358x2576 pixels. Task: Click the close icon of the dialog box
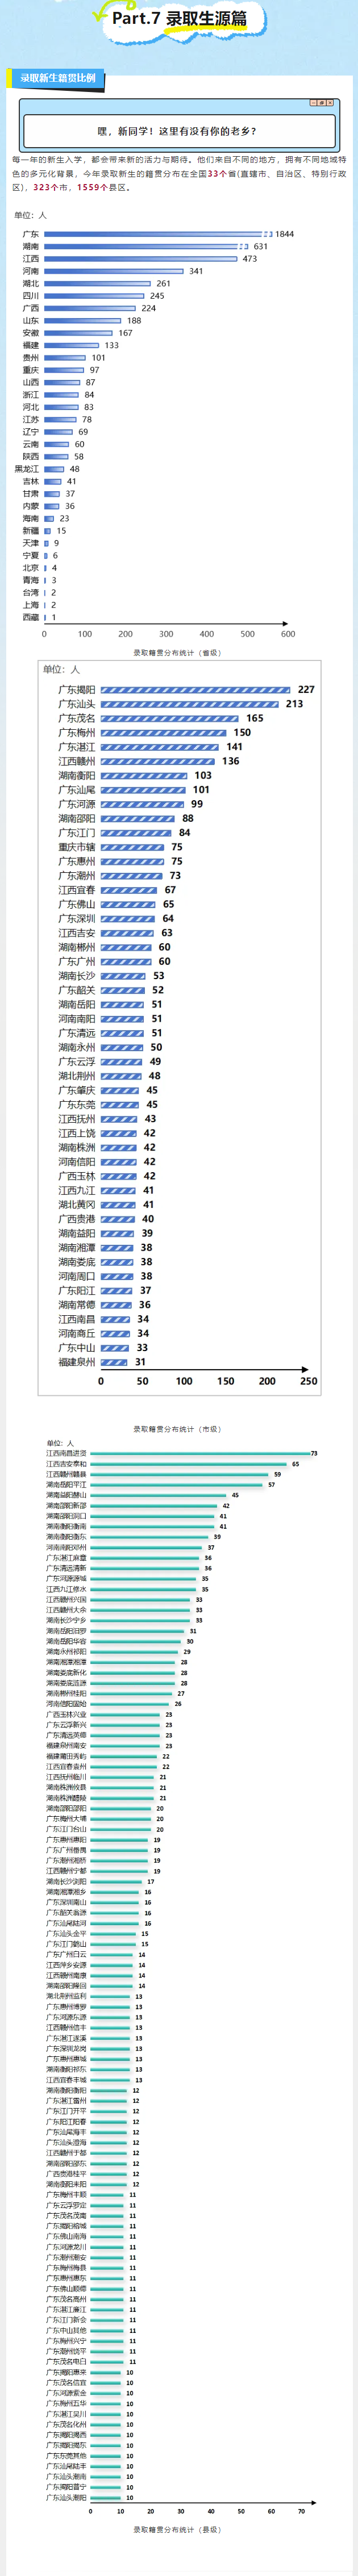point(330,102)
